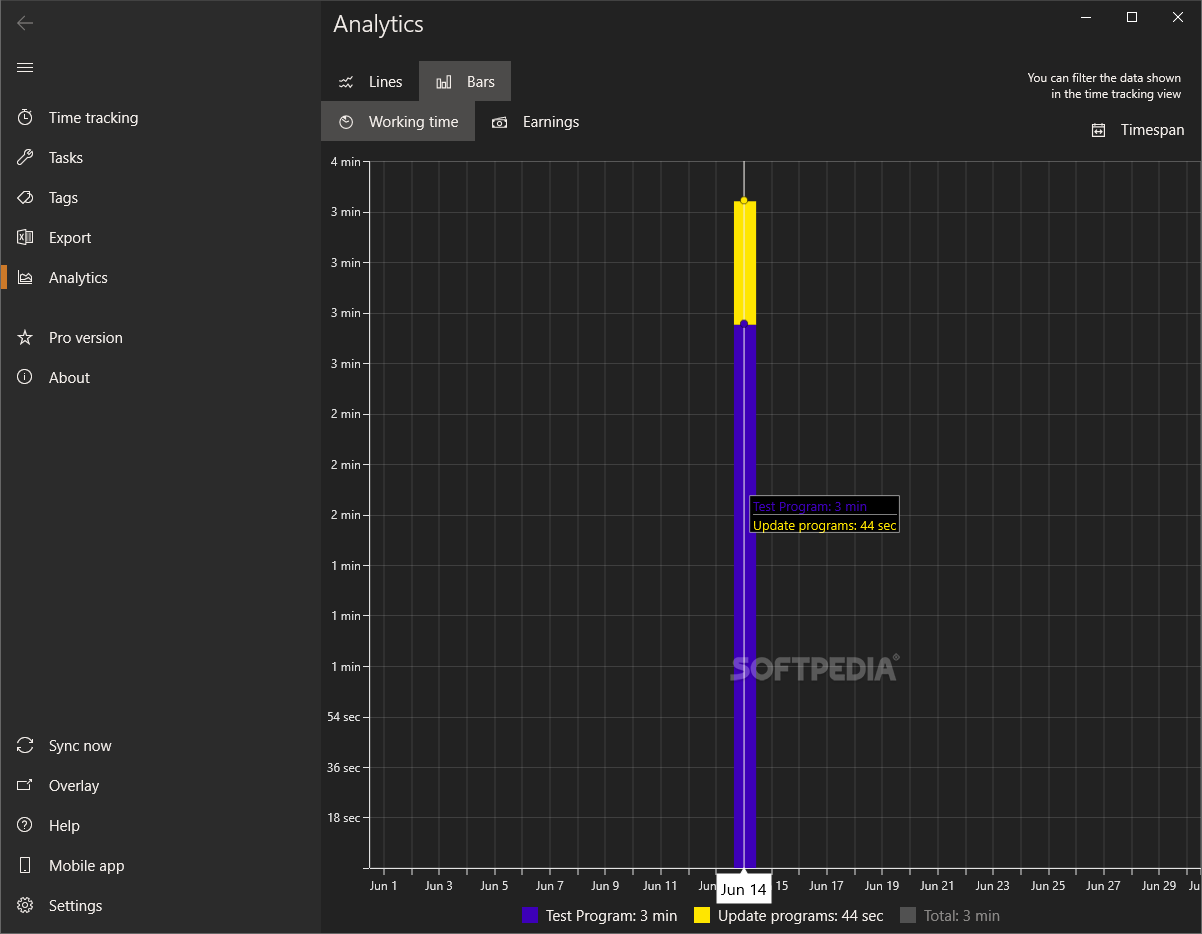Select the Working time tab
1202x934 pixels.
point(398,121)
